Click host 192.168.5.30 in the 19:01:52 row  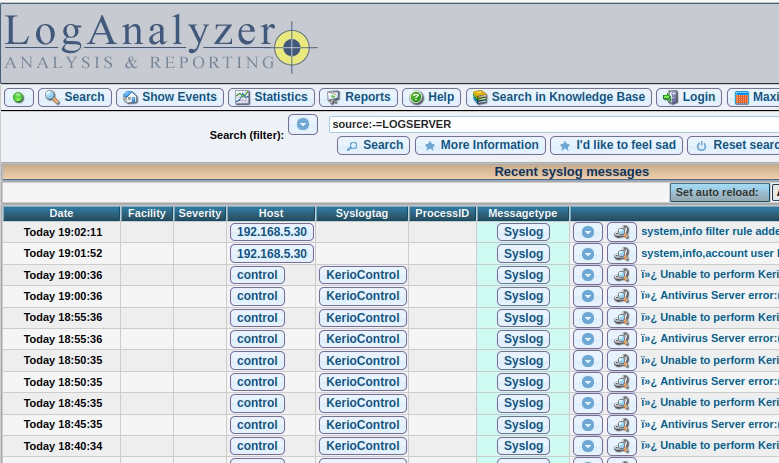(x=272, y=254)
